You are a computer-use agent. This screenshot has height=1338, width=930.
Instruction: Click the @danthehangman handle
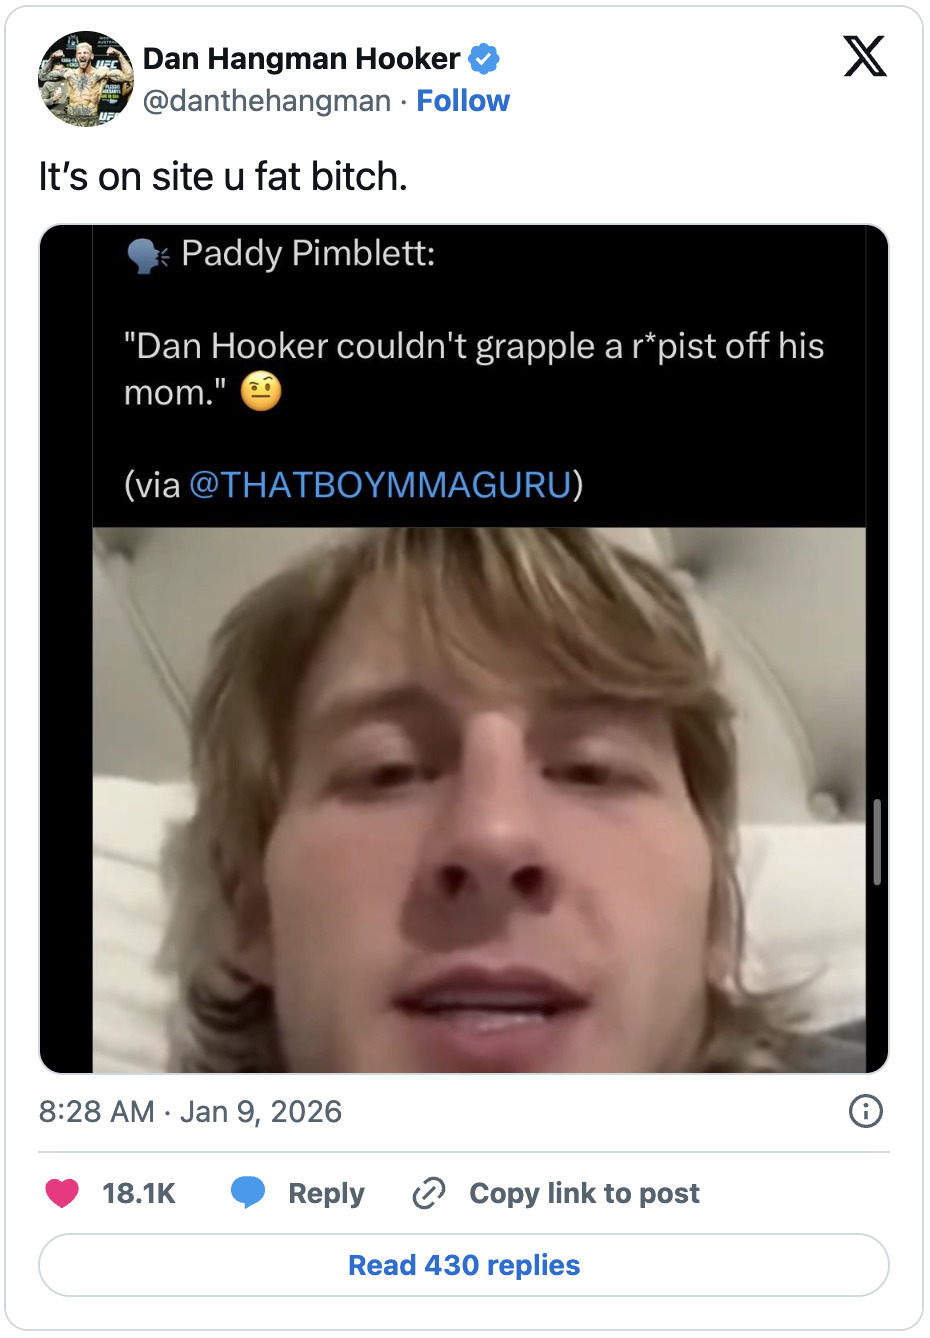[x=267, y=101]
